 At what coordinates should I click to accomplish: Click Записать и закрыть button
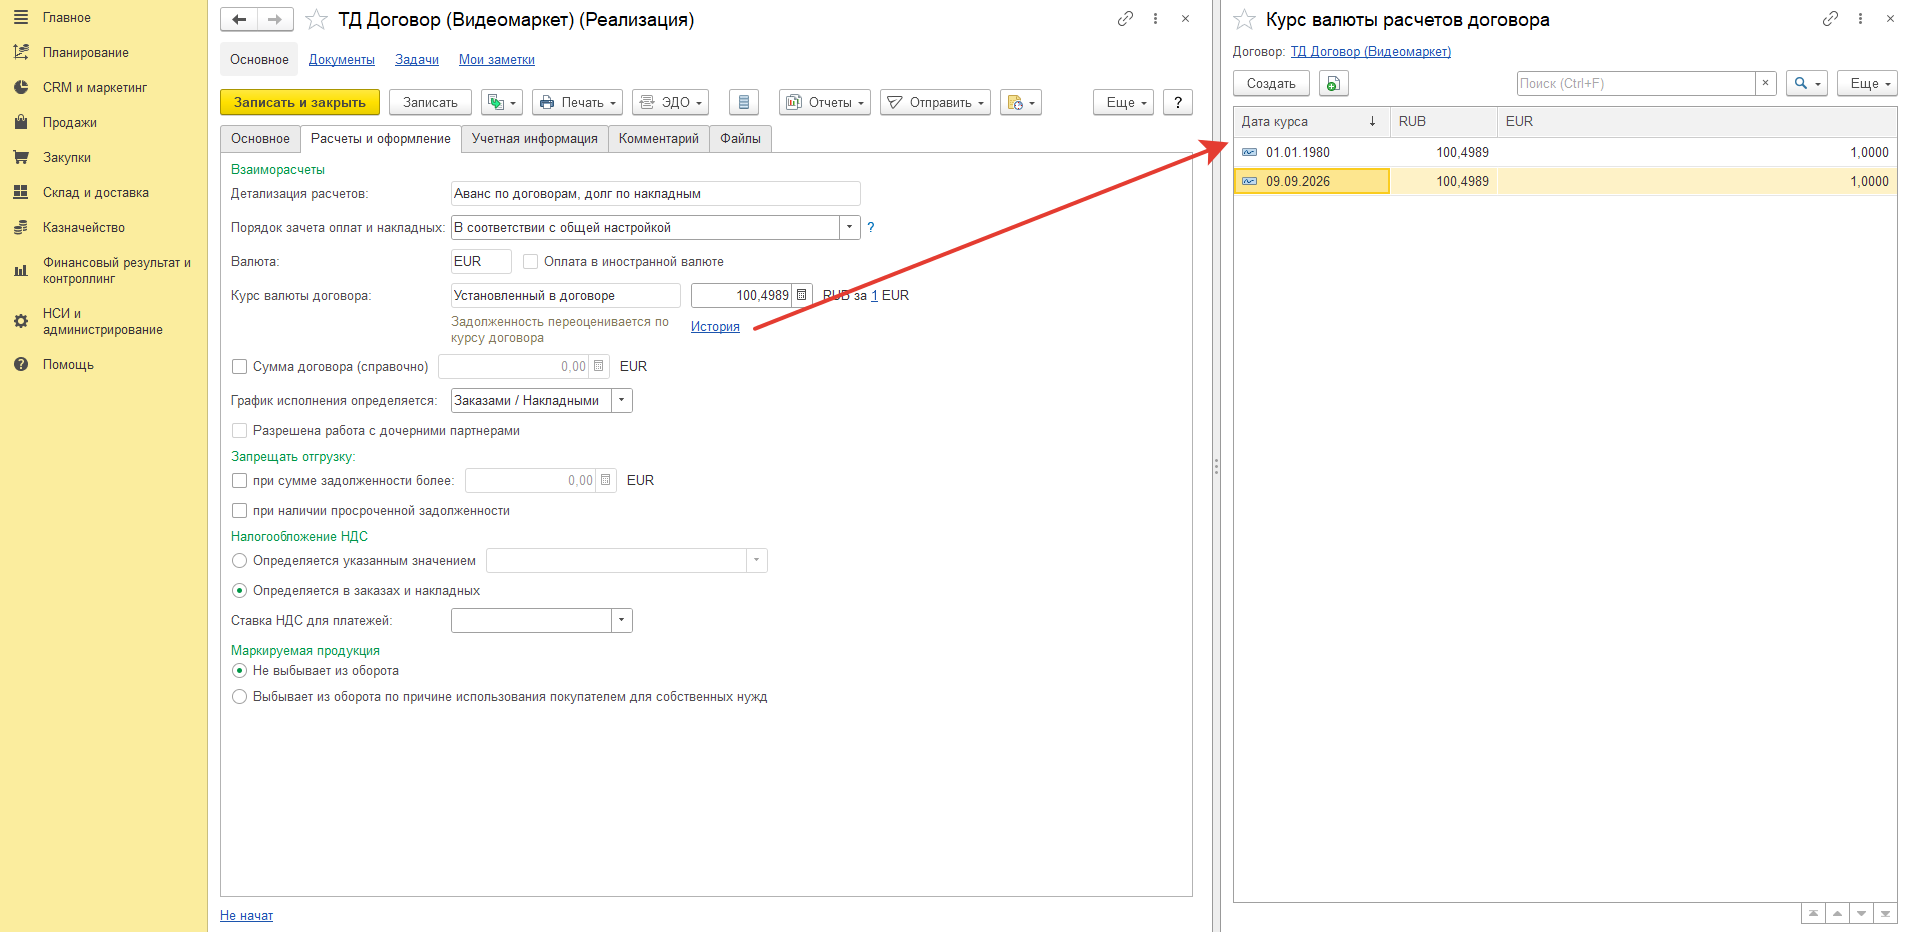300,102
